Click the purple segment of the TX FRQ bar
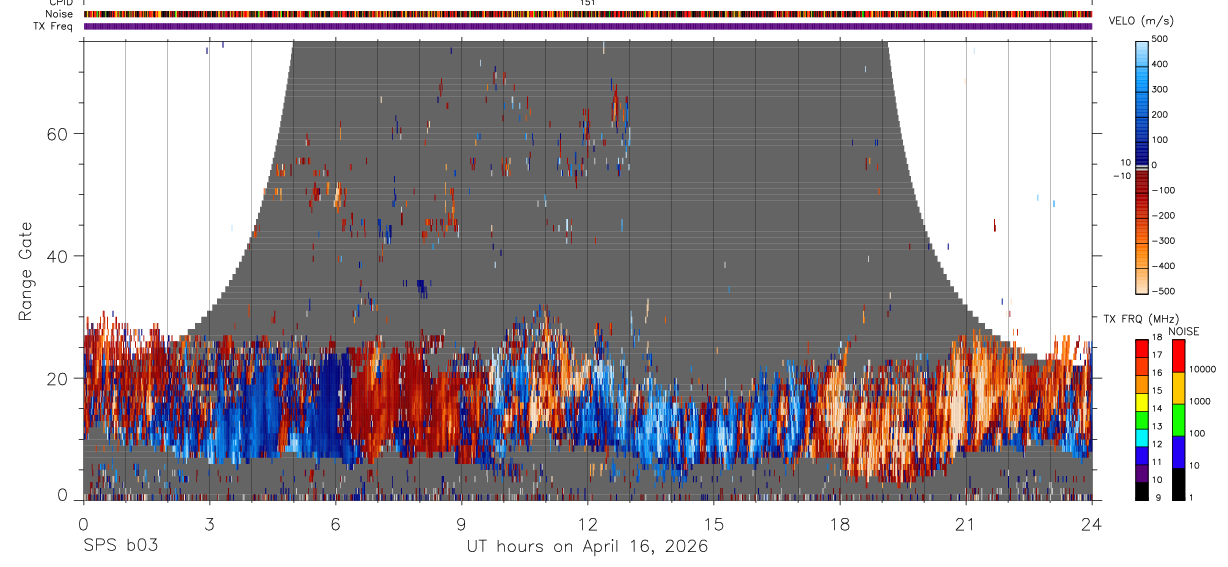Viewport: 1228px width, 567px height. click(1142, 473)
